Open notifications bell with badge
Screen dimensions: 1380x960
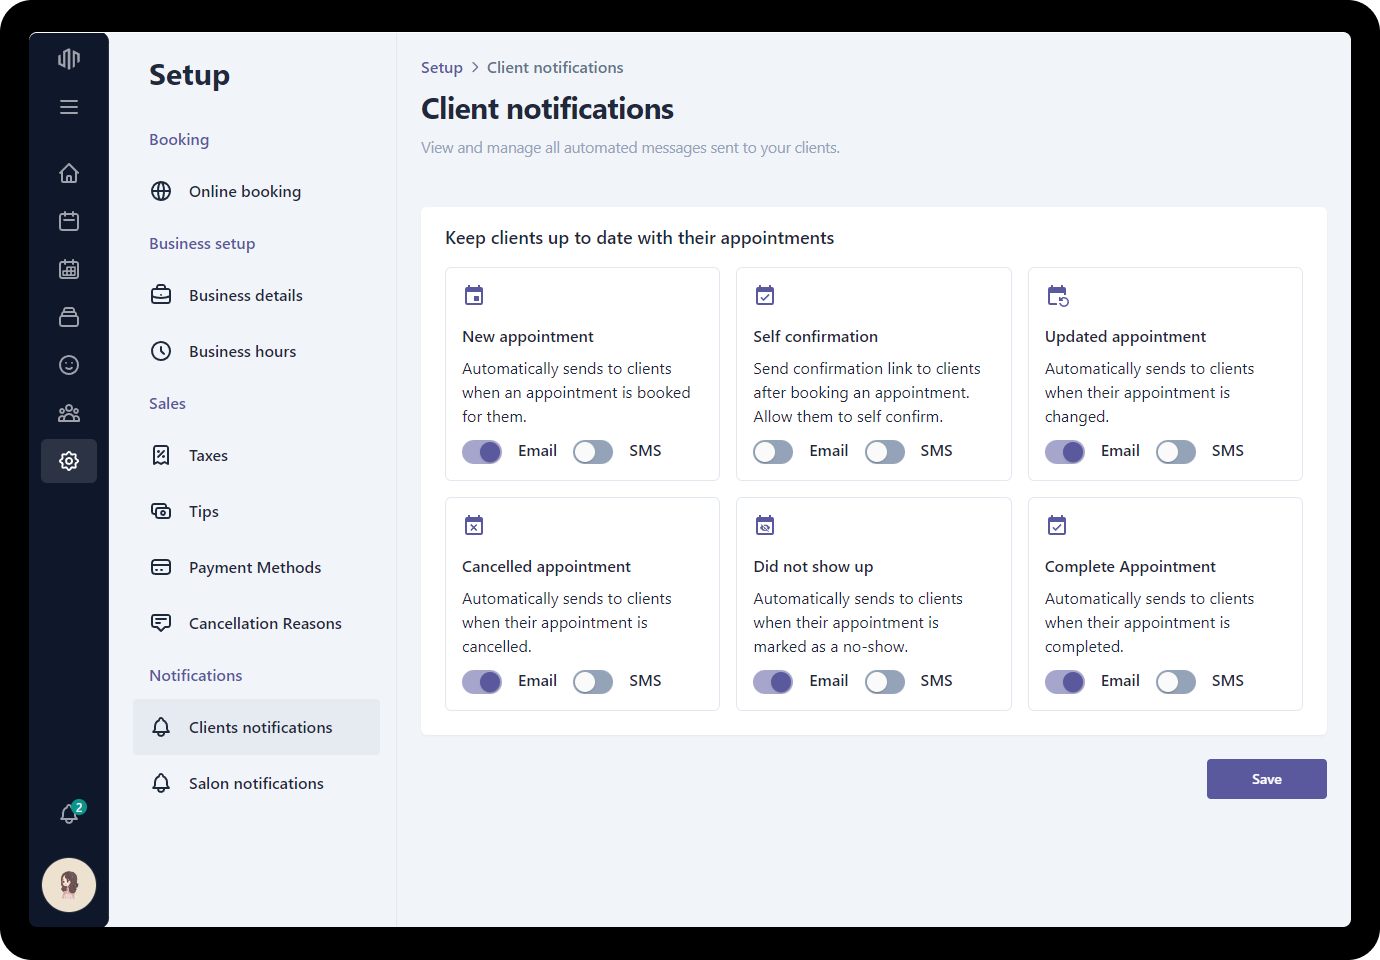pos(69,814)
